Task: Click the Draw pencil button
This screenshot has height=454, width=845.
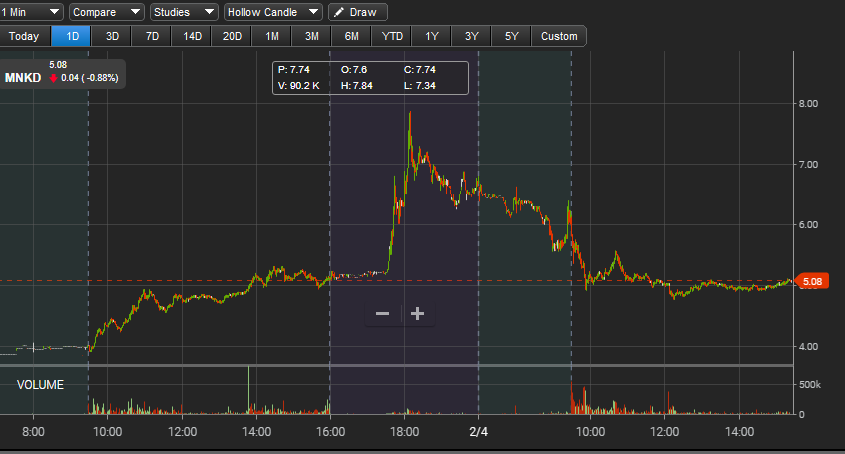Action: tap(358, 12)
